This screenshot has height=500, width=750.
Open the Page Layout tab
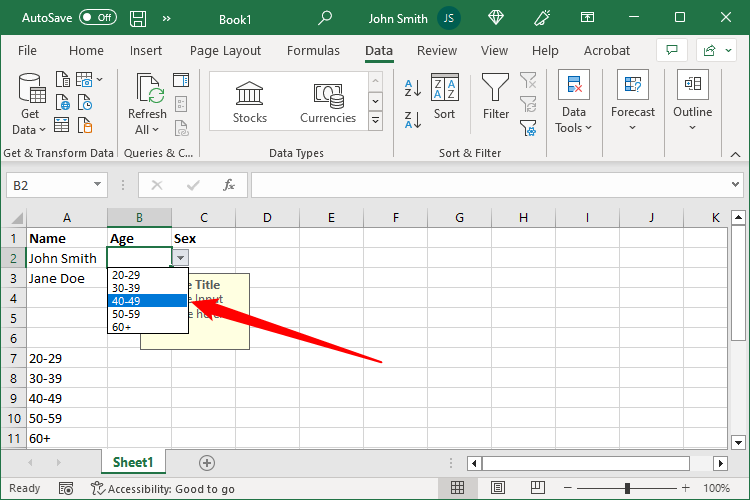click(225, 51)
